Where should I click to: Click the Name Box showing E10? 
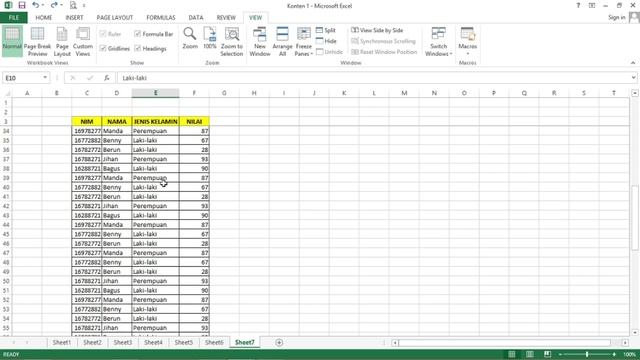click(22, 78)
